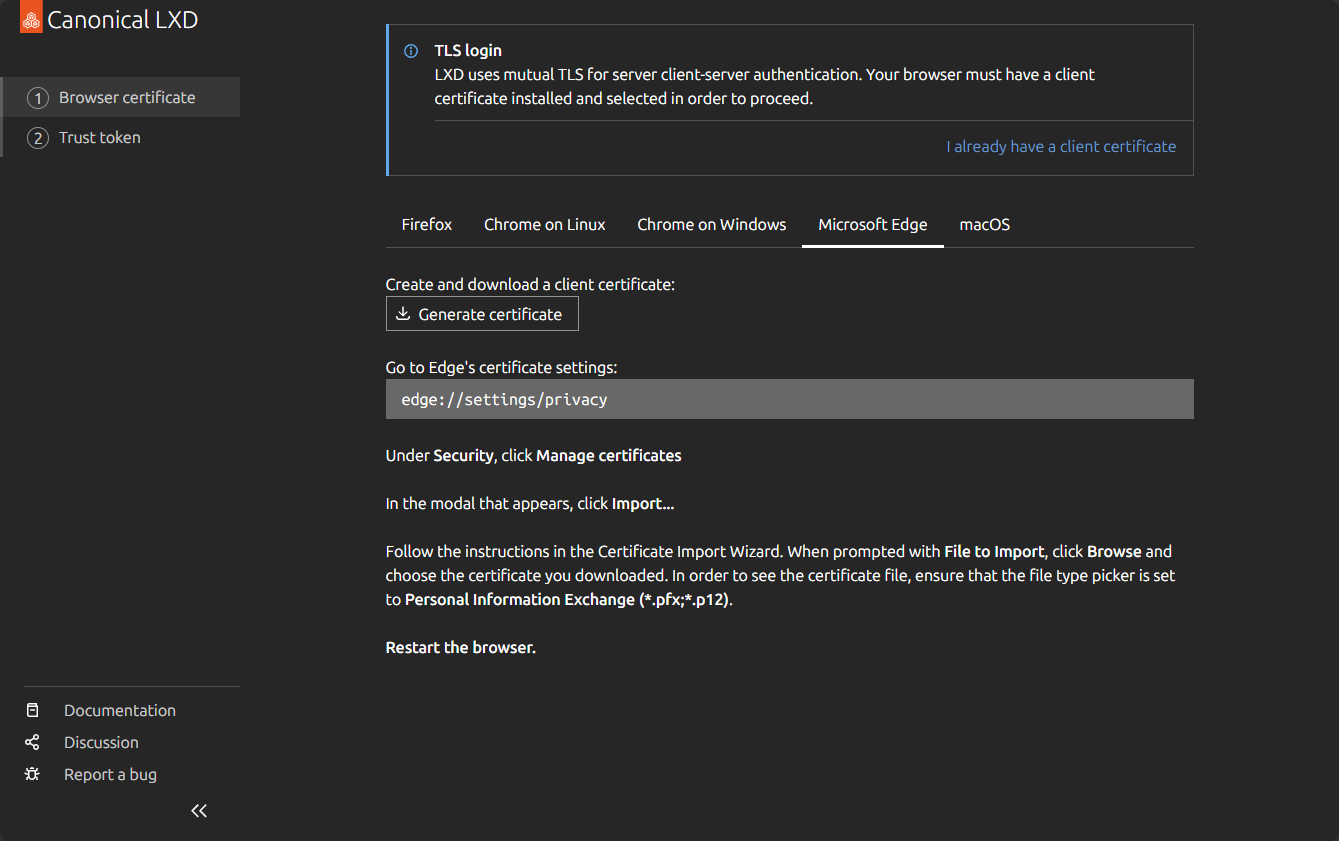Screen dimensions: 1339x841
Task: Click the Generate certificate button
Action: click(x=482, y=314)
